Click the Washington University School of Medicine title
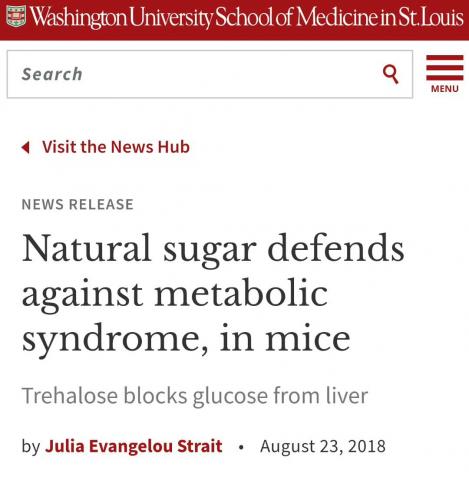The width and height of the screenshot is (469, 480). point(247,17)
